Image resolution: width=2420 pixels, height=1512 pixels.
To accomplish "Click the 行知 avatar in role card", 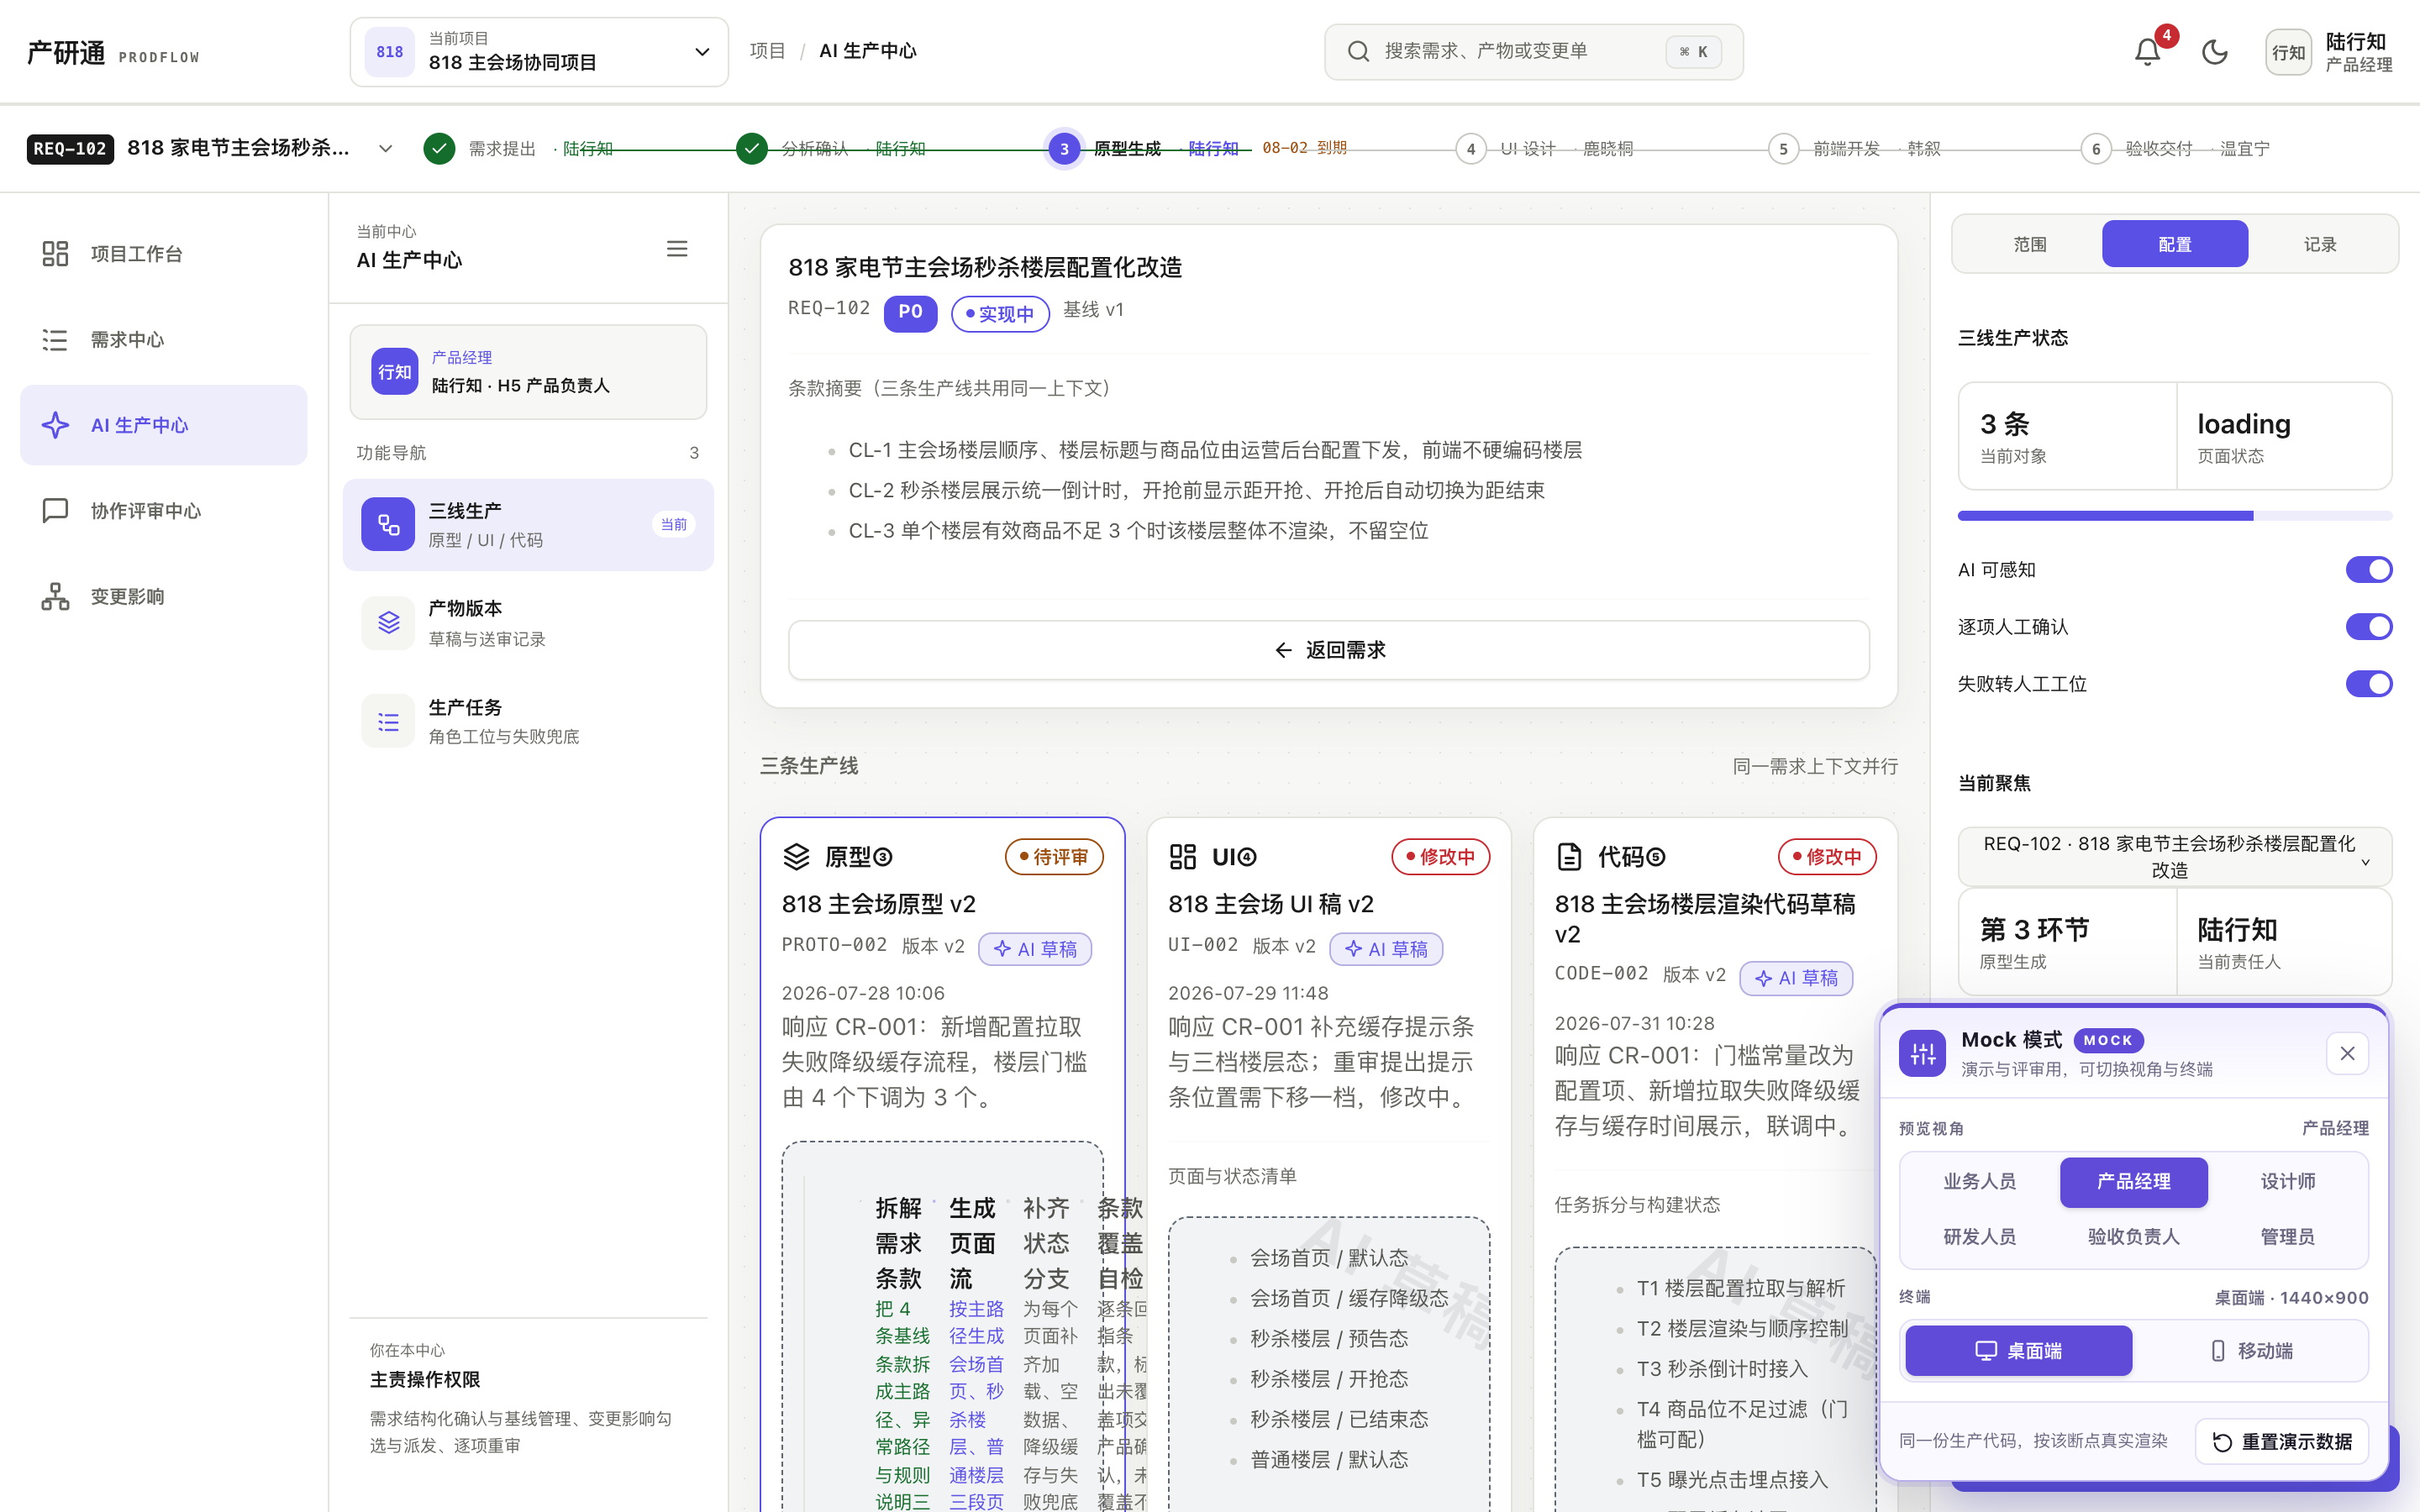I will [x=394, y=372].
